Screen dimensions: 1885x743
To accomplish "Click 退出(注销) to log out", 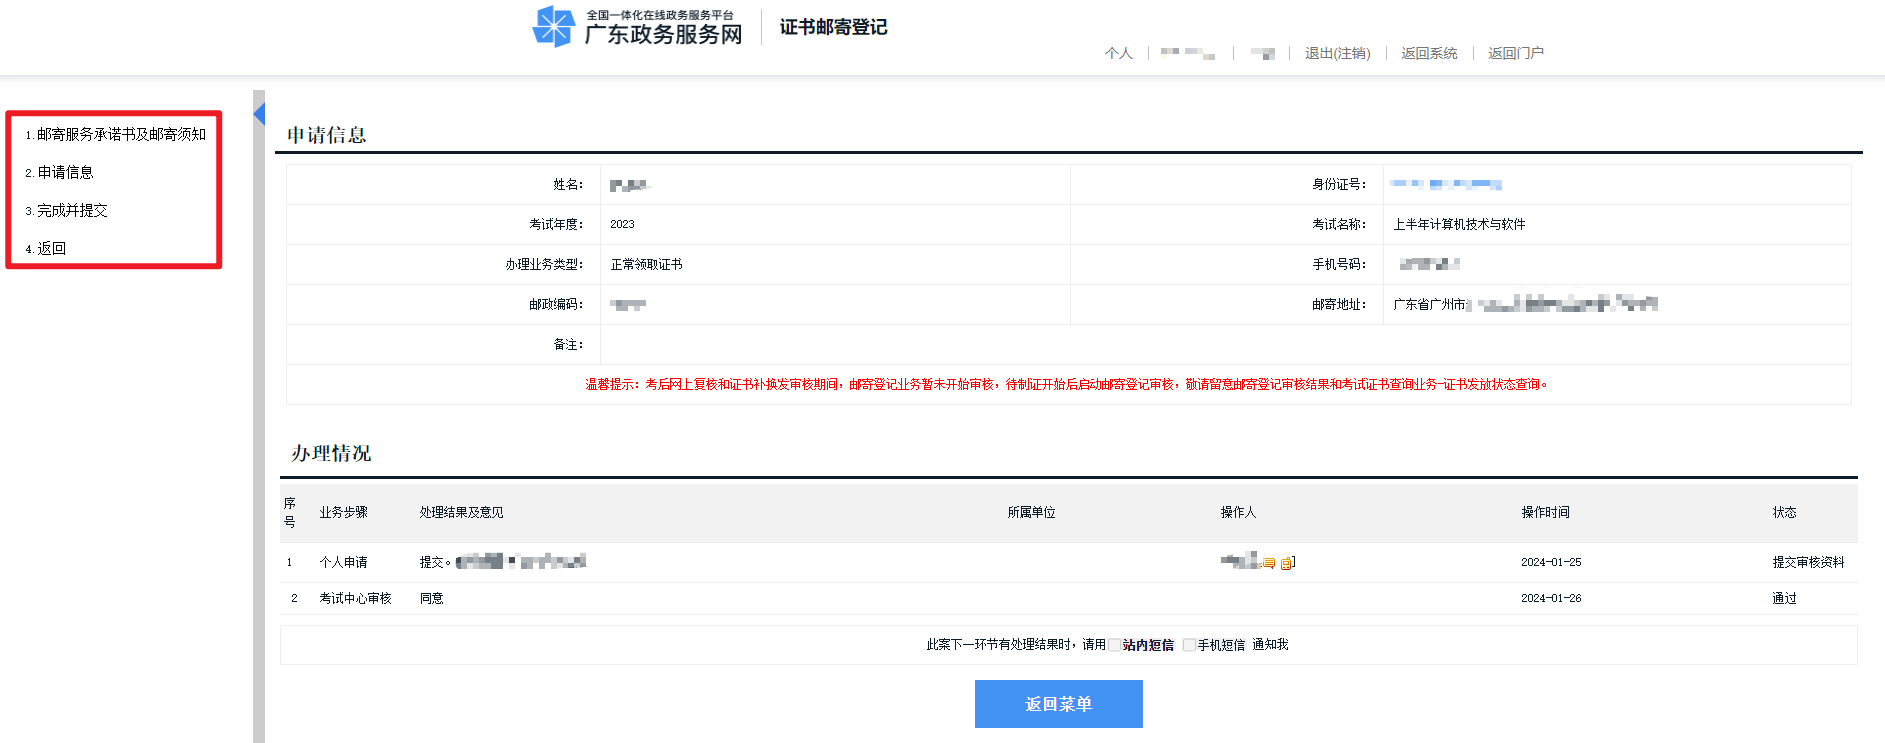I will 1337,53.
